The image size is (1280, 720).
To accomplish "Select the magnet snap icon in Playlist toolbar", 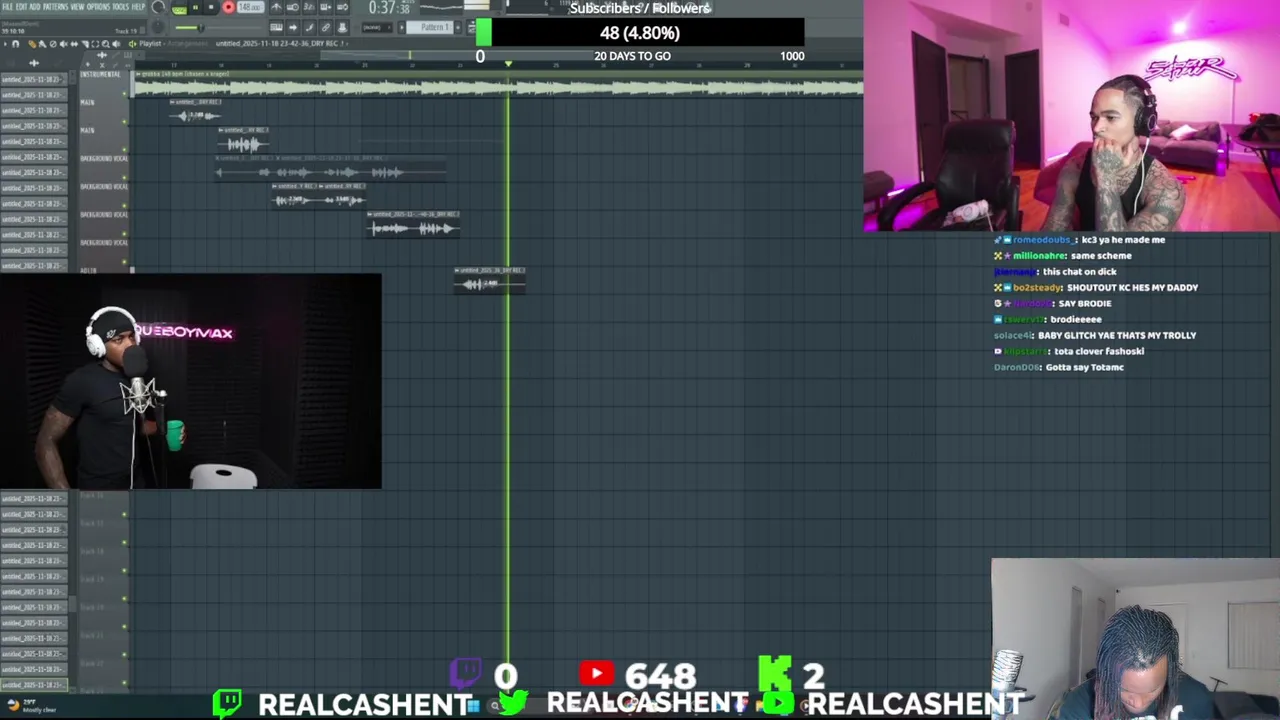I will 15,44.
